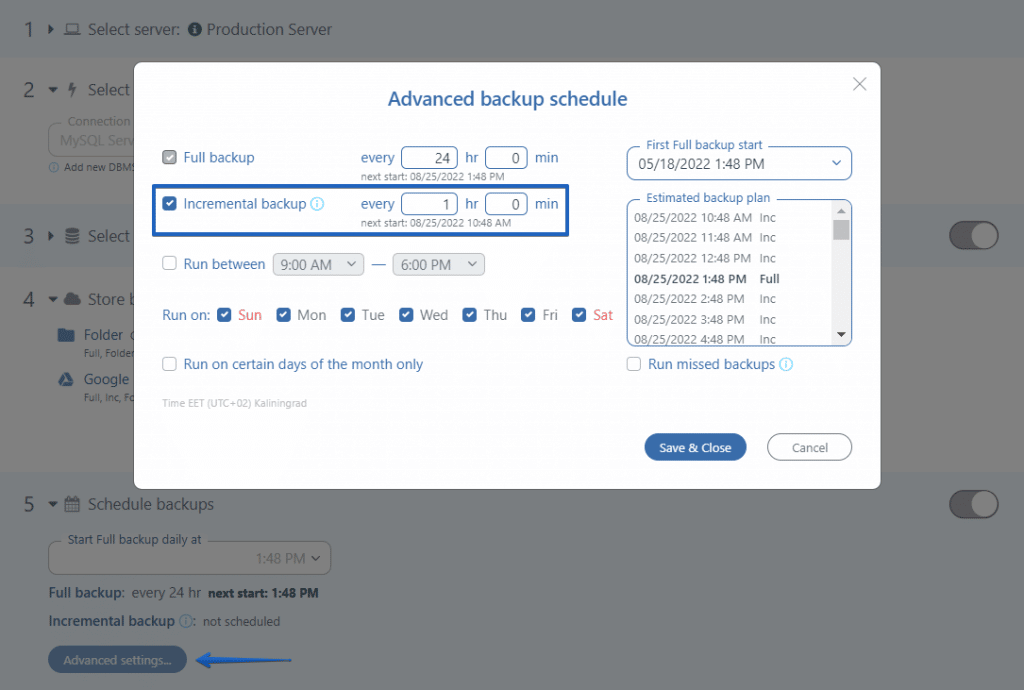Click the lightning bolt icon on step 2

click(x=72, y=90)
